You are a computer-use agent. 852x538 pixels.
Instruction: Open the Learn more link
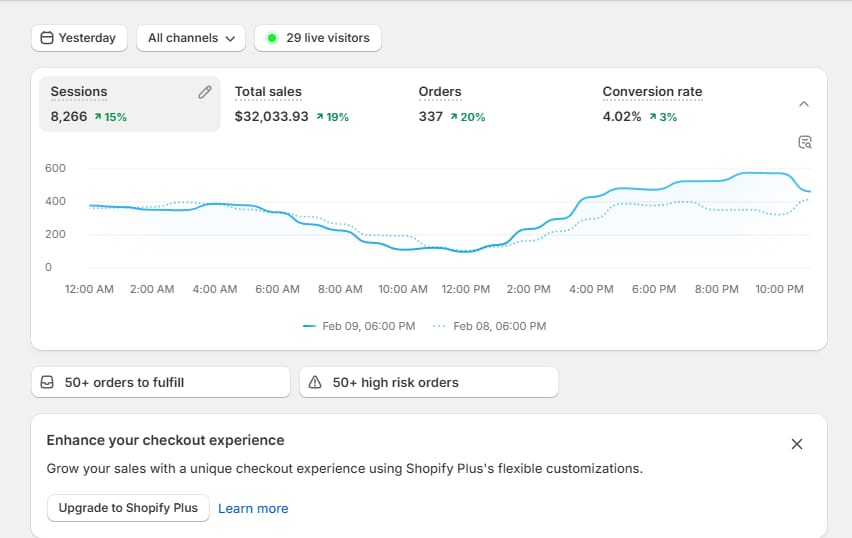click(x=253, y=508)
